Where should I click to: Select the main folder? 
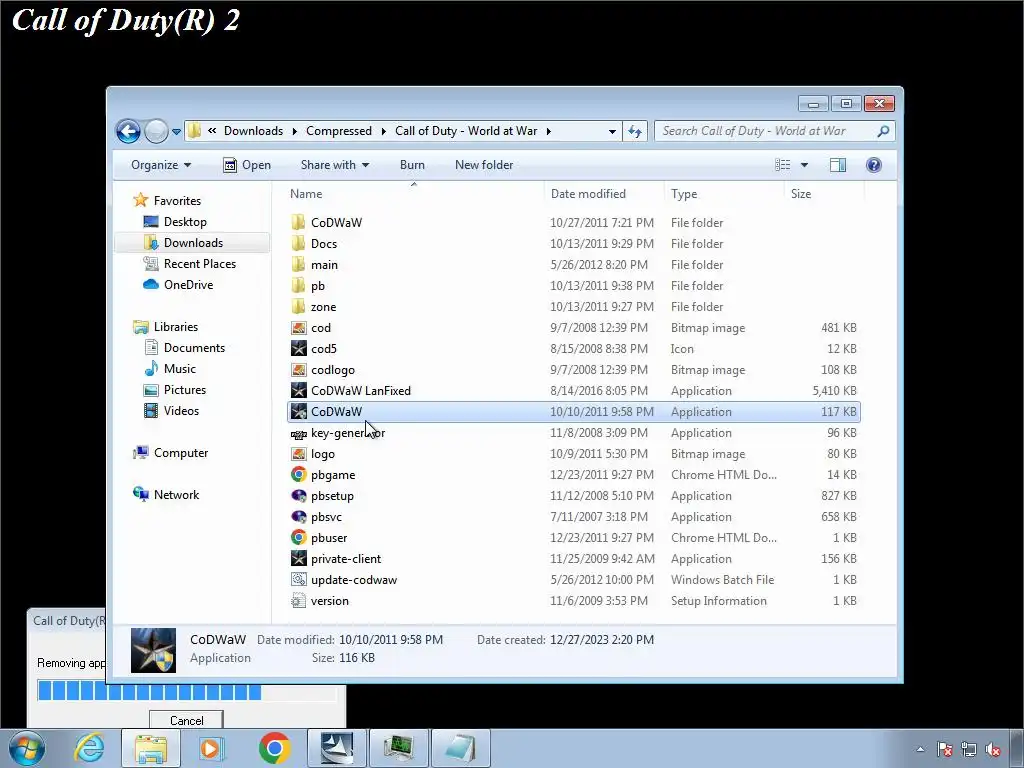pos(573,264)
